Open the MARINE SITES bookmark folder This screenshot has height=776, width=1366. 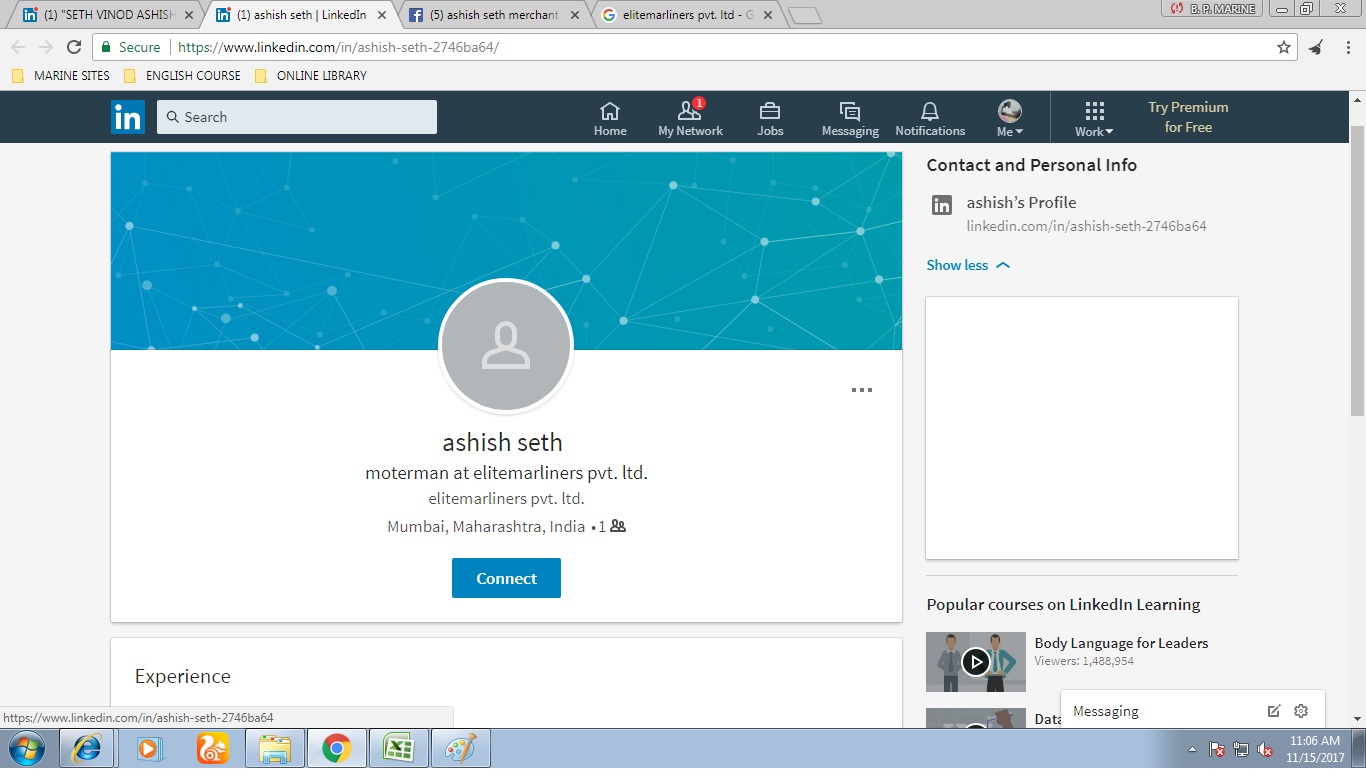point(61,75)
